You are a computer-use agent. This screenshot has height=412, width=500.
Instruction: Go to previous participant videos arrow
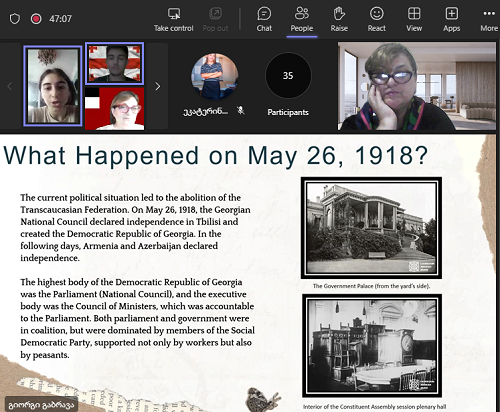10,86
